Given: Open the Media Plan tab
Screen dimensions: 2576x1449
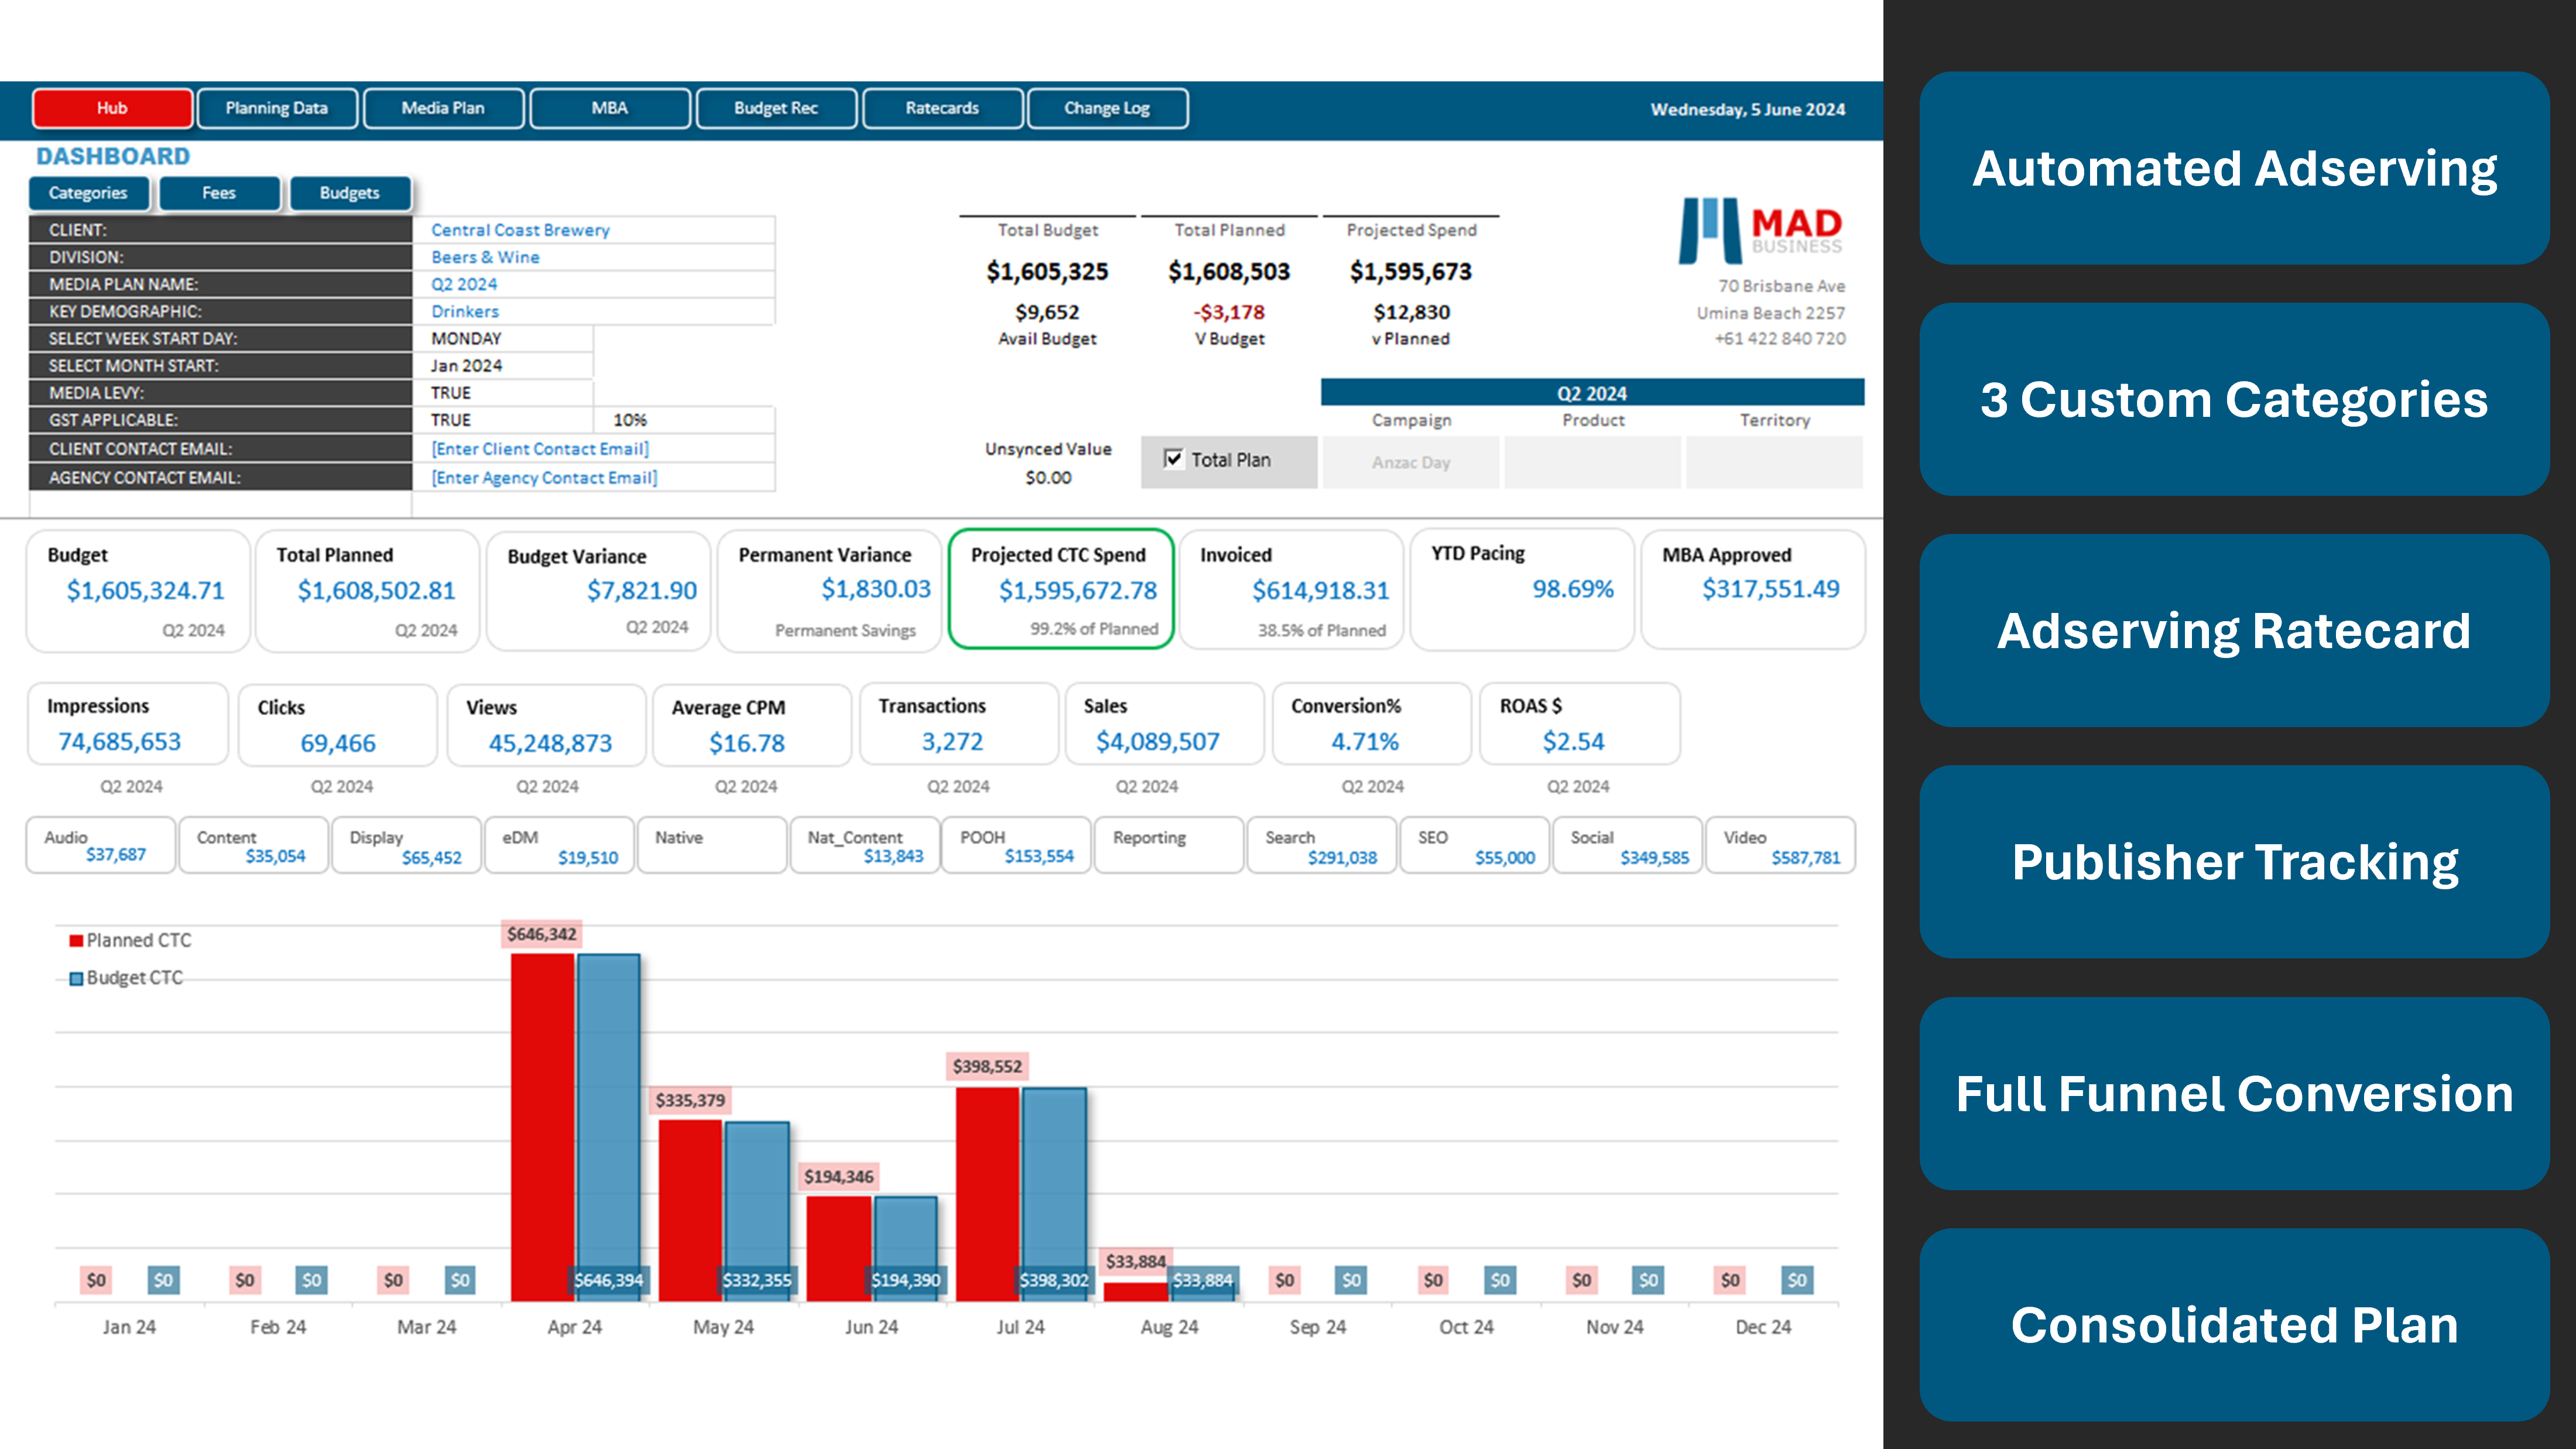Looking at the screenshot, I should click(x=443, y=108).
